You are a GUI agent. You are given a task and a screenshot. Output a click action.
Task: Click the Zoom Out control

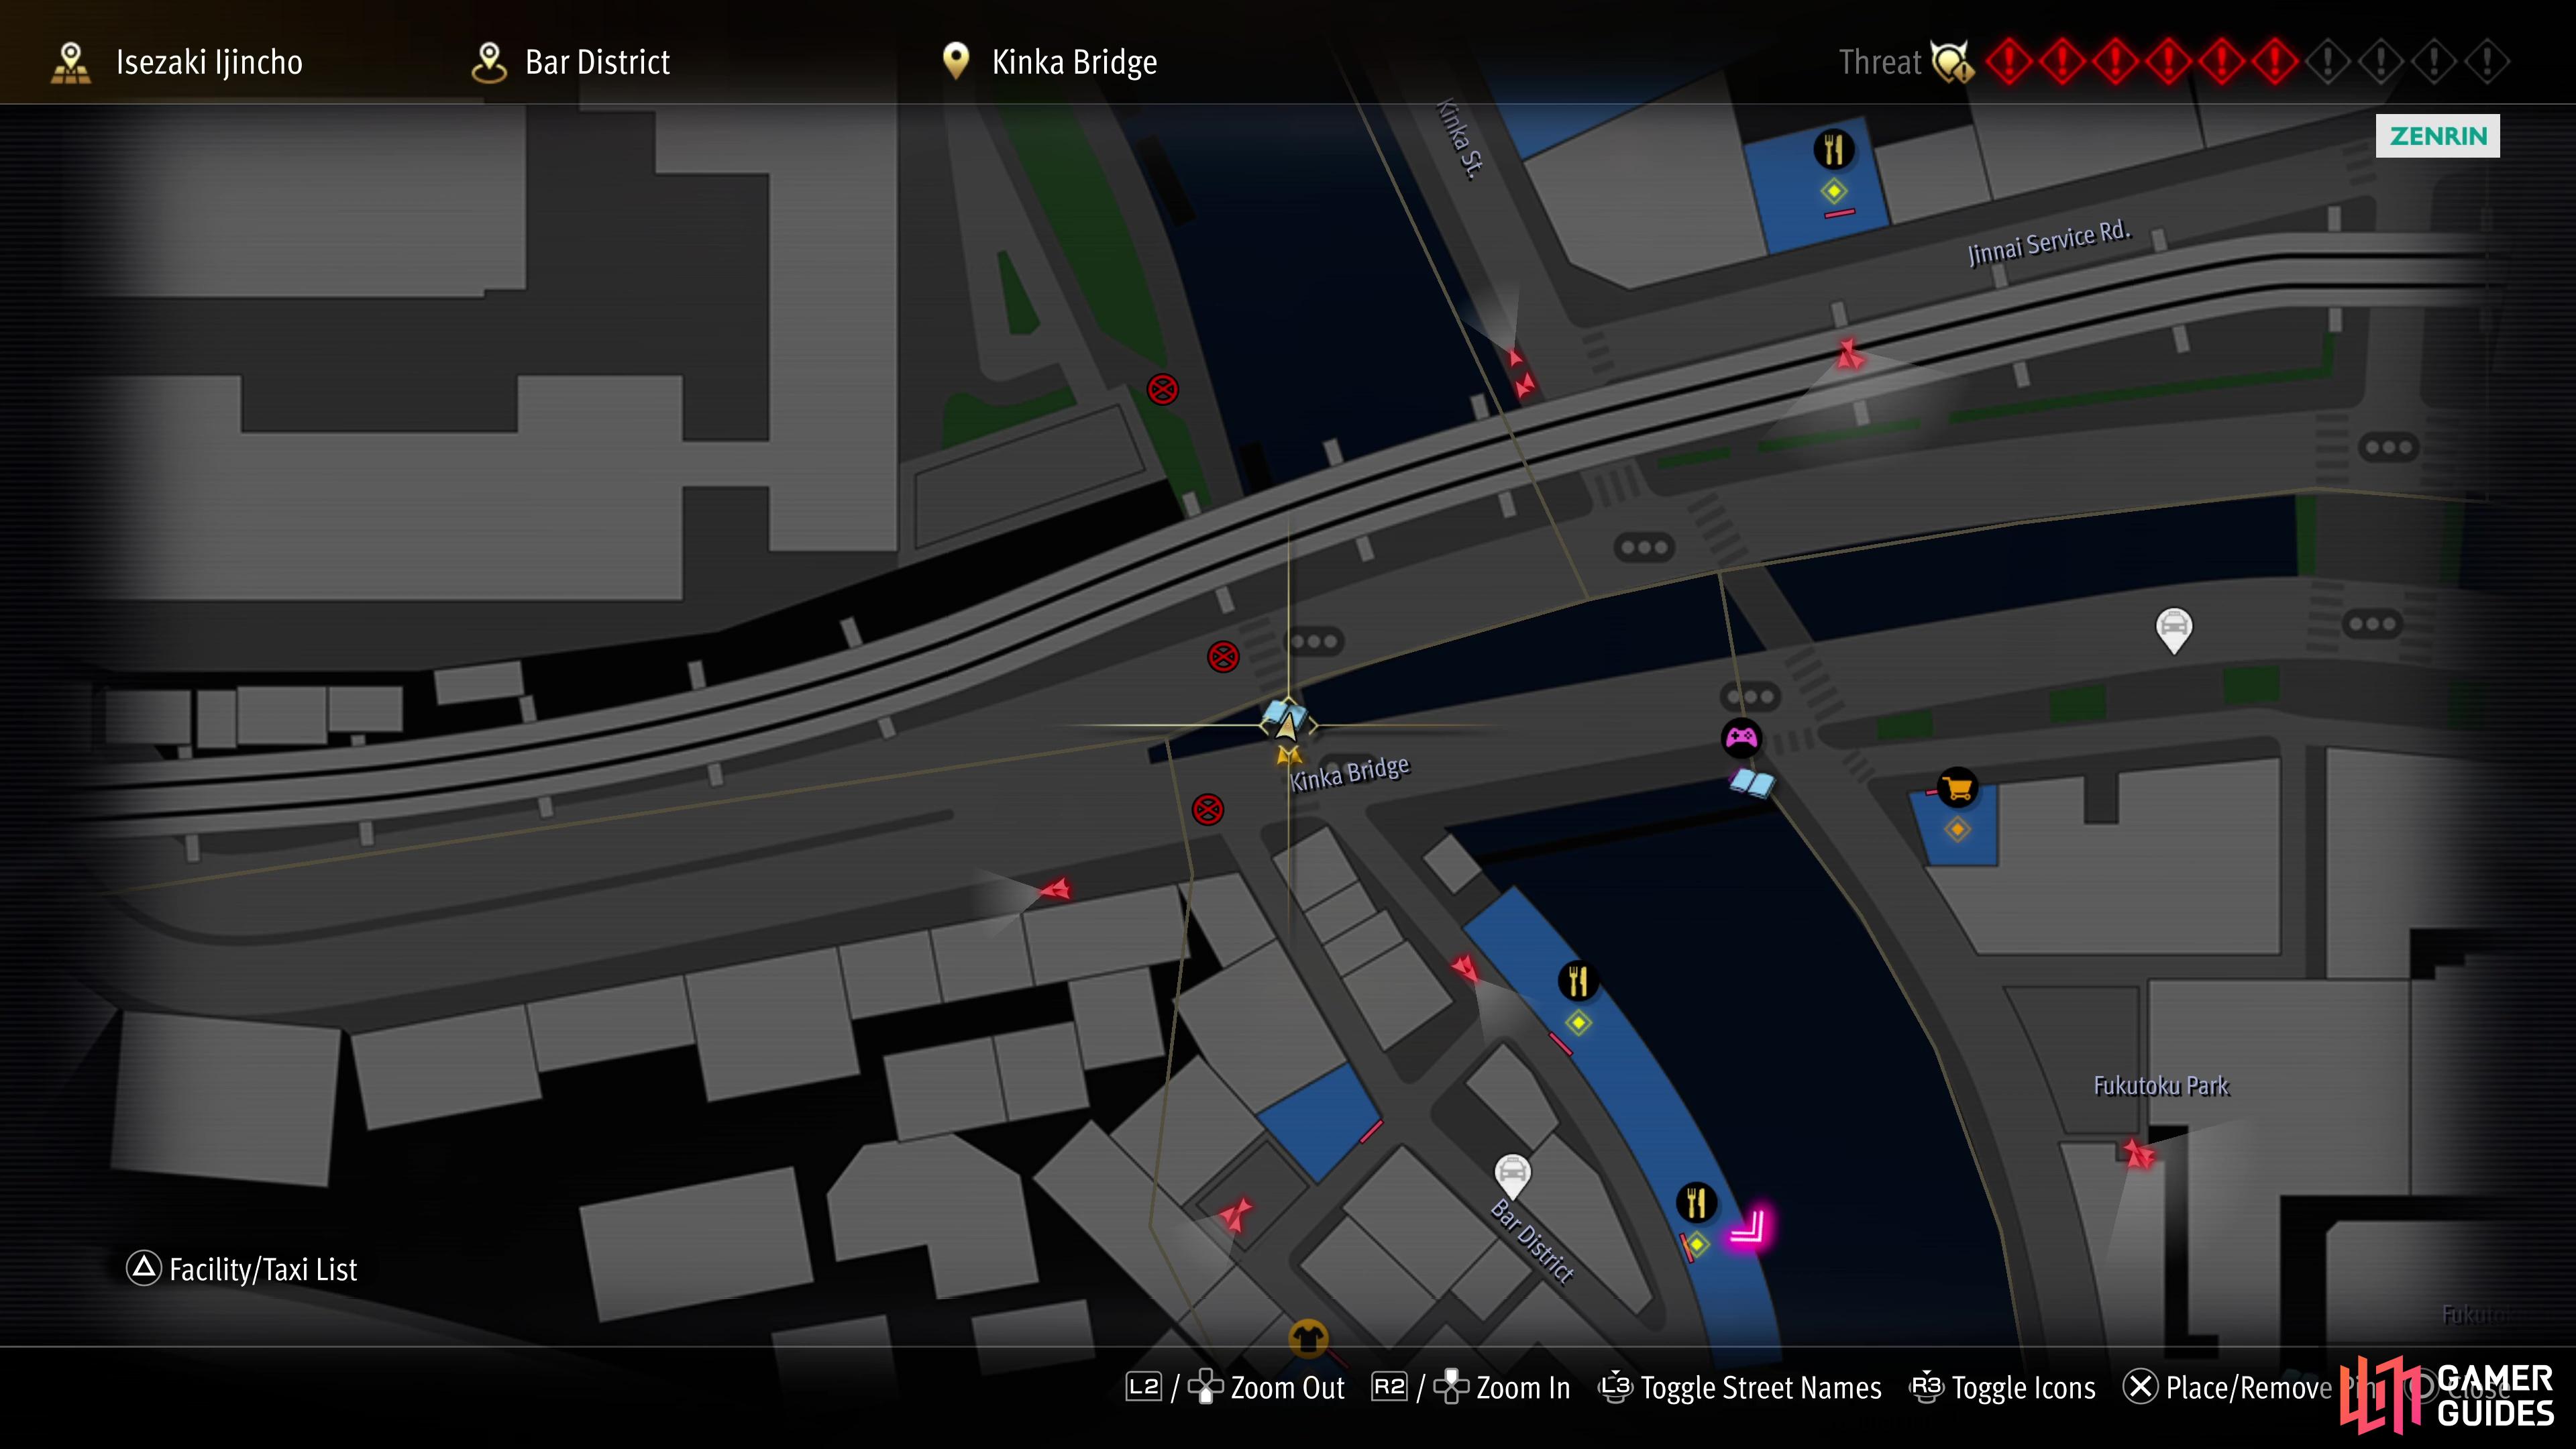[1235, 1388]
